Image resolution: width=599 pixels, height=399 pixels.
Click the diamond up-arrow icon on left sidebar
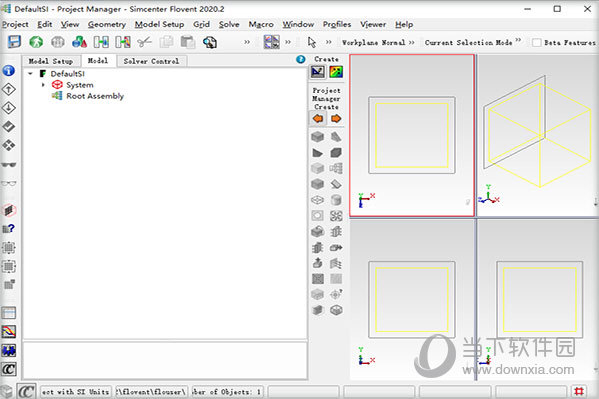coord(8,89)
